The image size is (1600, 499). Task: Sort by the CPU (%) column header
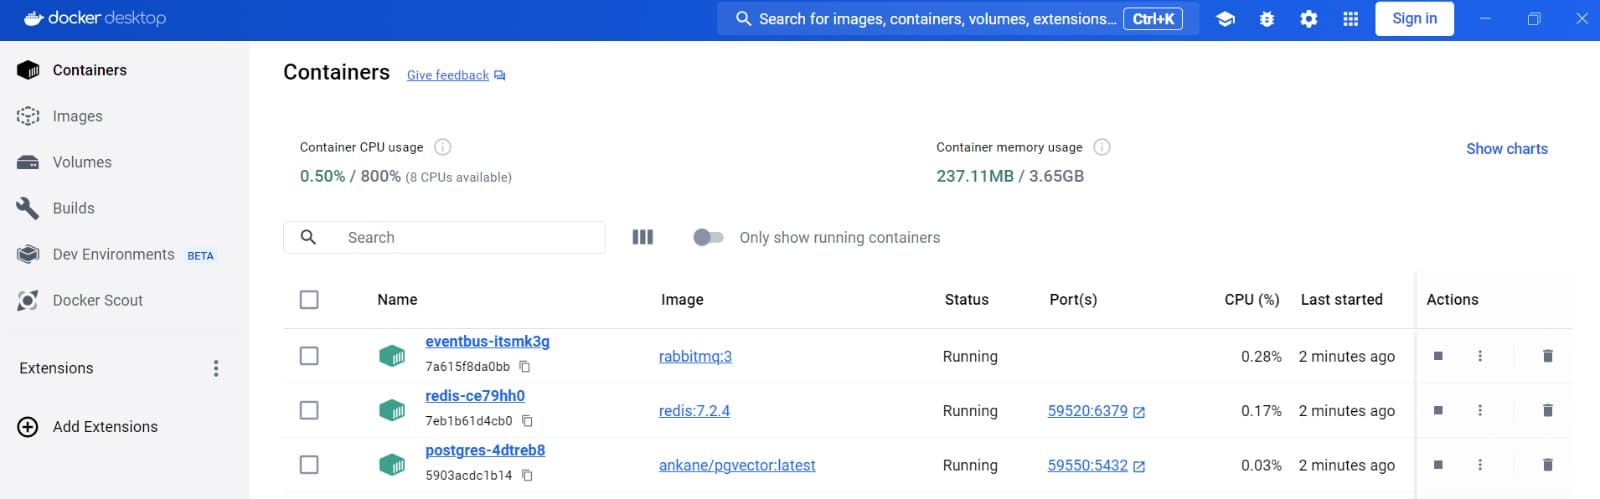[x=1252, y=300]
